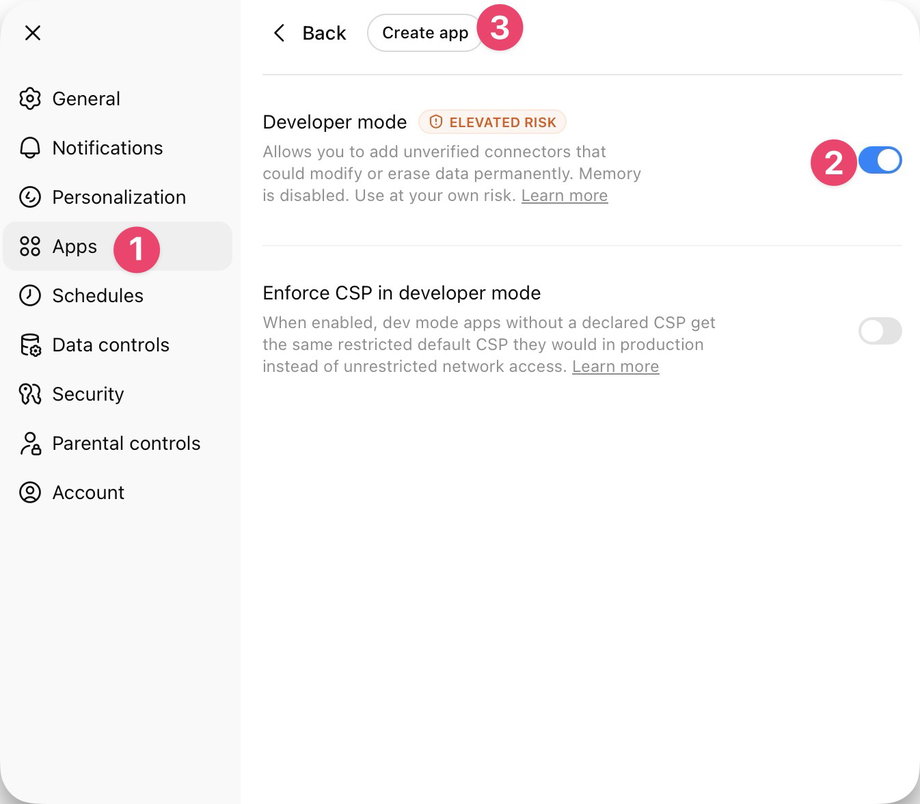Click the Account profile icon
This screenshot has height=804, width=920.
30,492
